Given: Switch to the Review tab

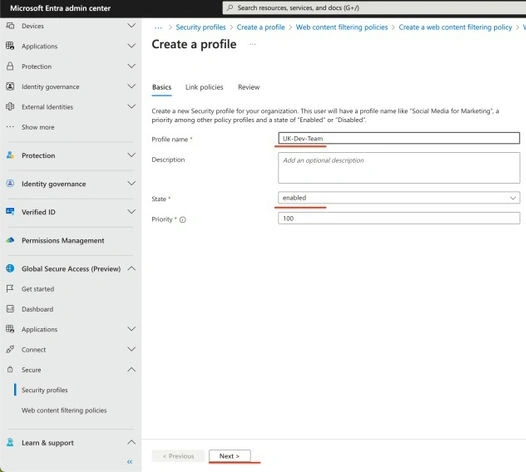Looking at the screenshot, I should point(249,87).
